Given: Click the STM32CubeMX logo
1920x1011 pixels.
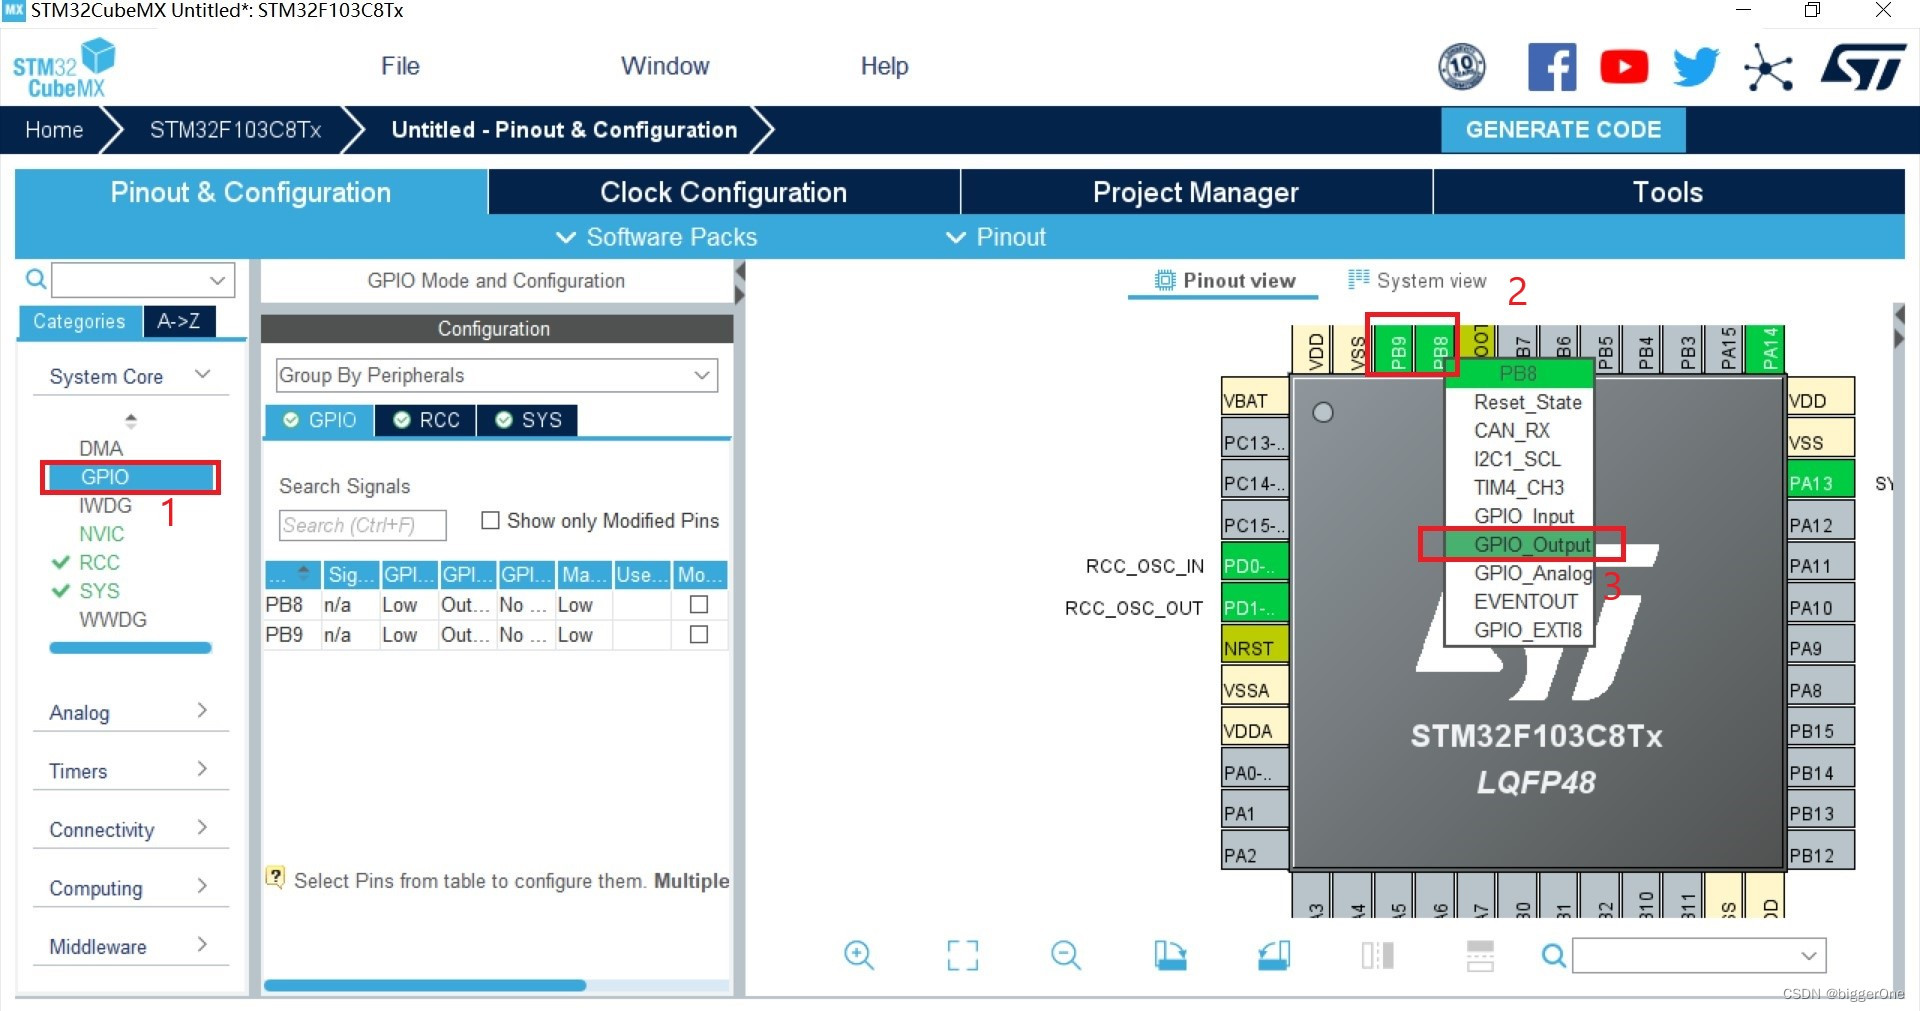Looking at the screenshot, I should pos(64,68).
